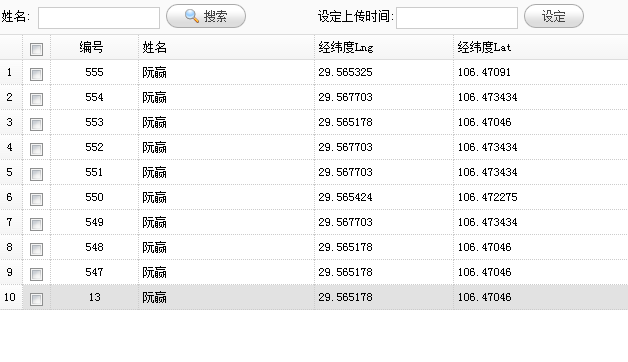Click row number 5 cell
Screen dimensions: 628x362
[x=11, y=172]
